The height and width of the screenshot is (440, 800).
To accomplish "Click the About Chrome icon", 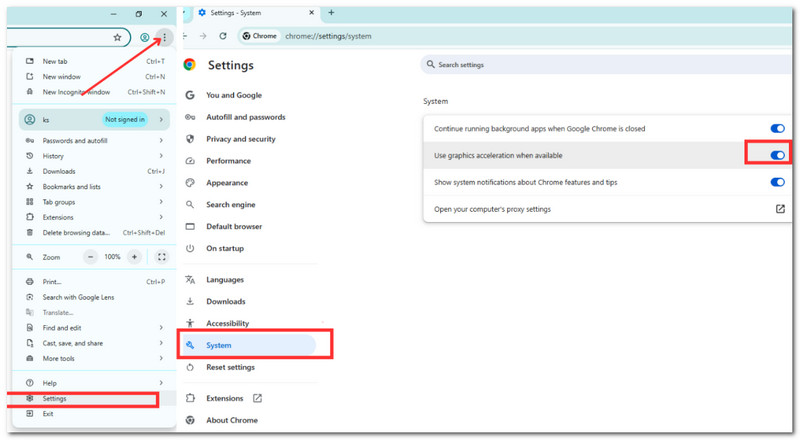I will 190,420.
